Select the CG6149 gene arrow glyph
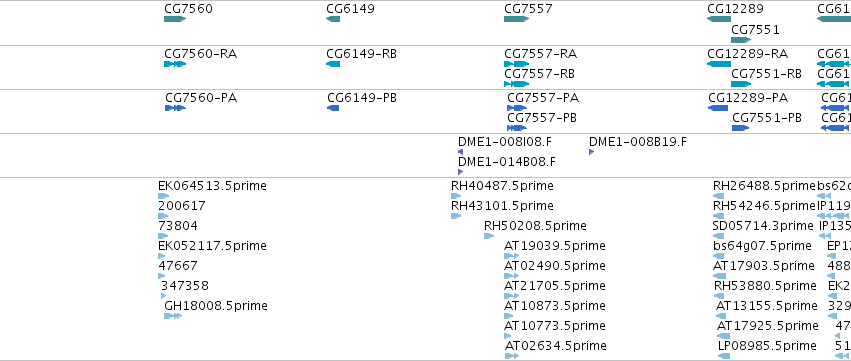 [x=333, y=19]
